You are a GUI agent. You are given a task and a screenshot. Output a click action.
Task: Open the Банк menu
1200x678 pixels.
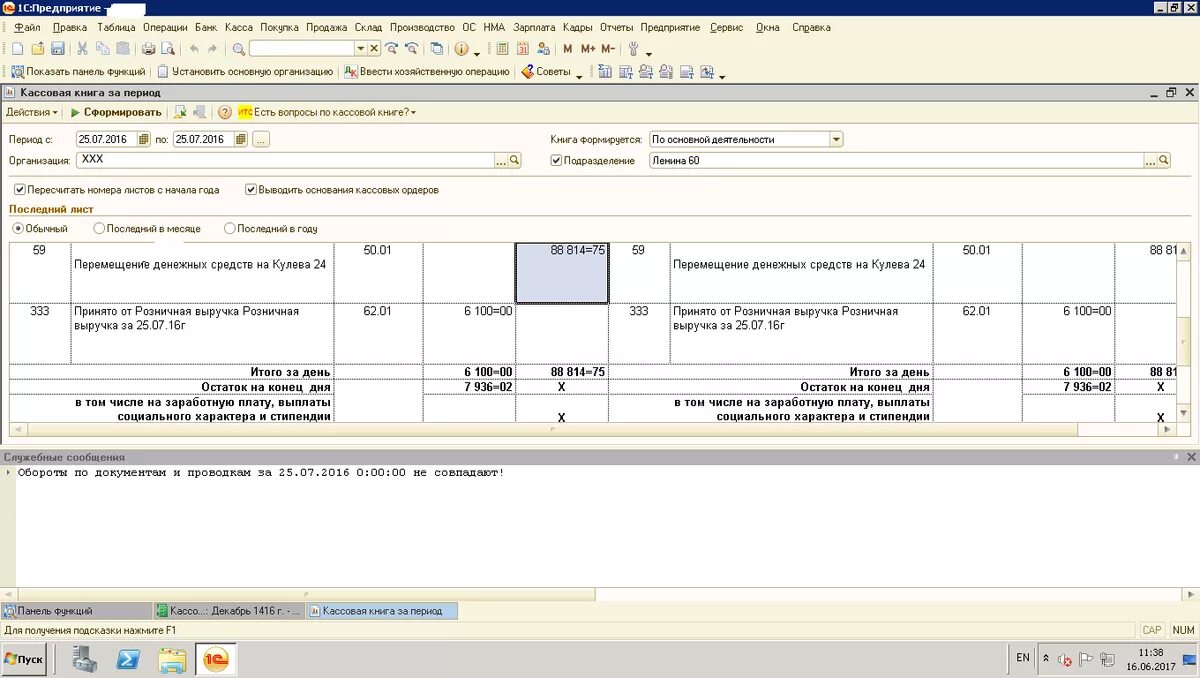point(206,27)
